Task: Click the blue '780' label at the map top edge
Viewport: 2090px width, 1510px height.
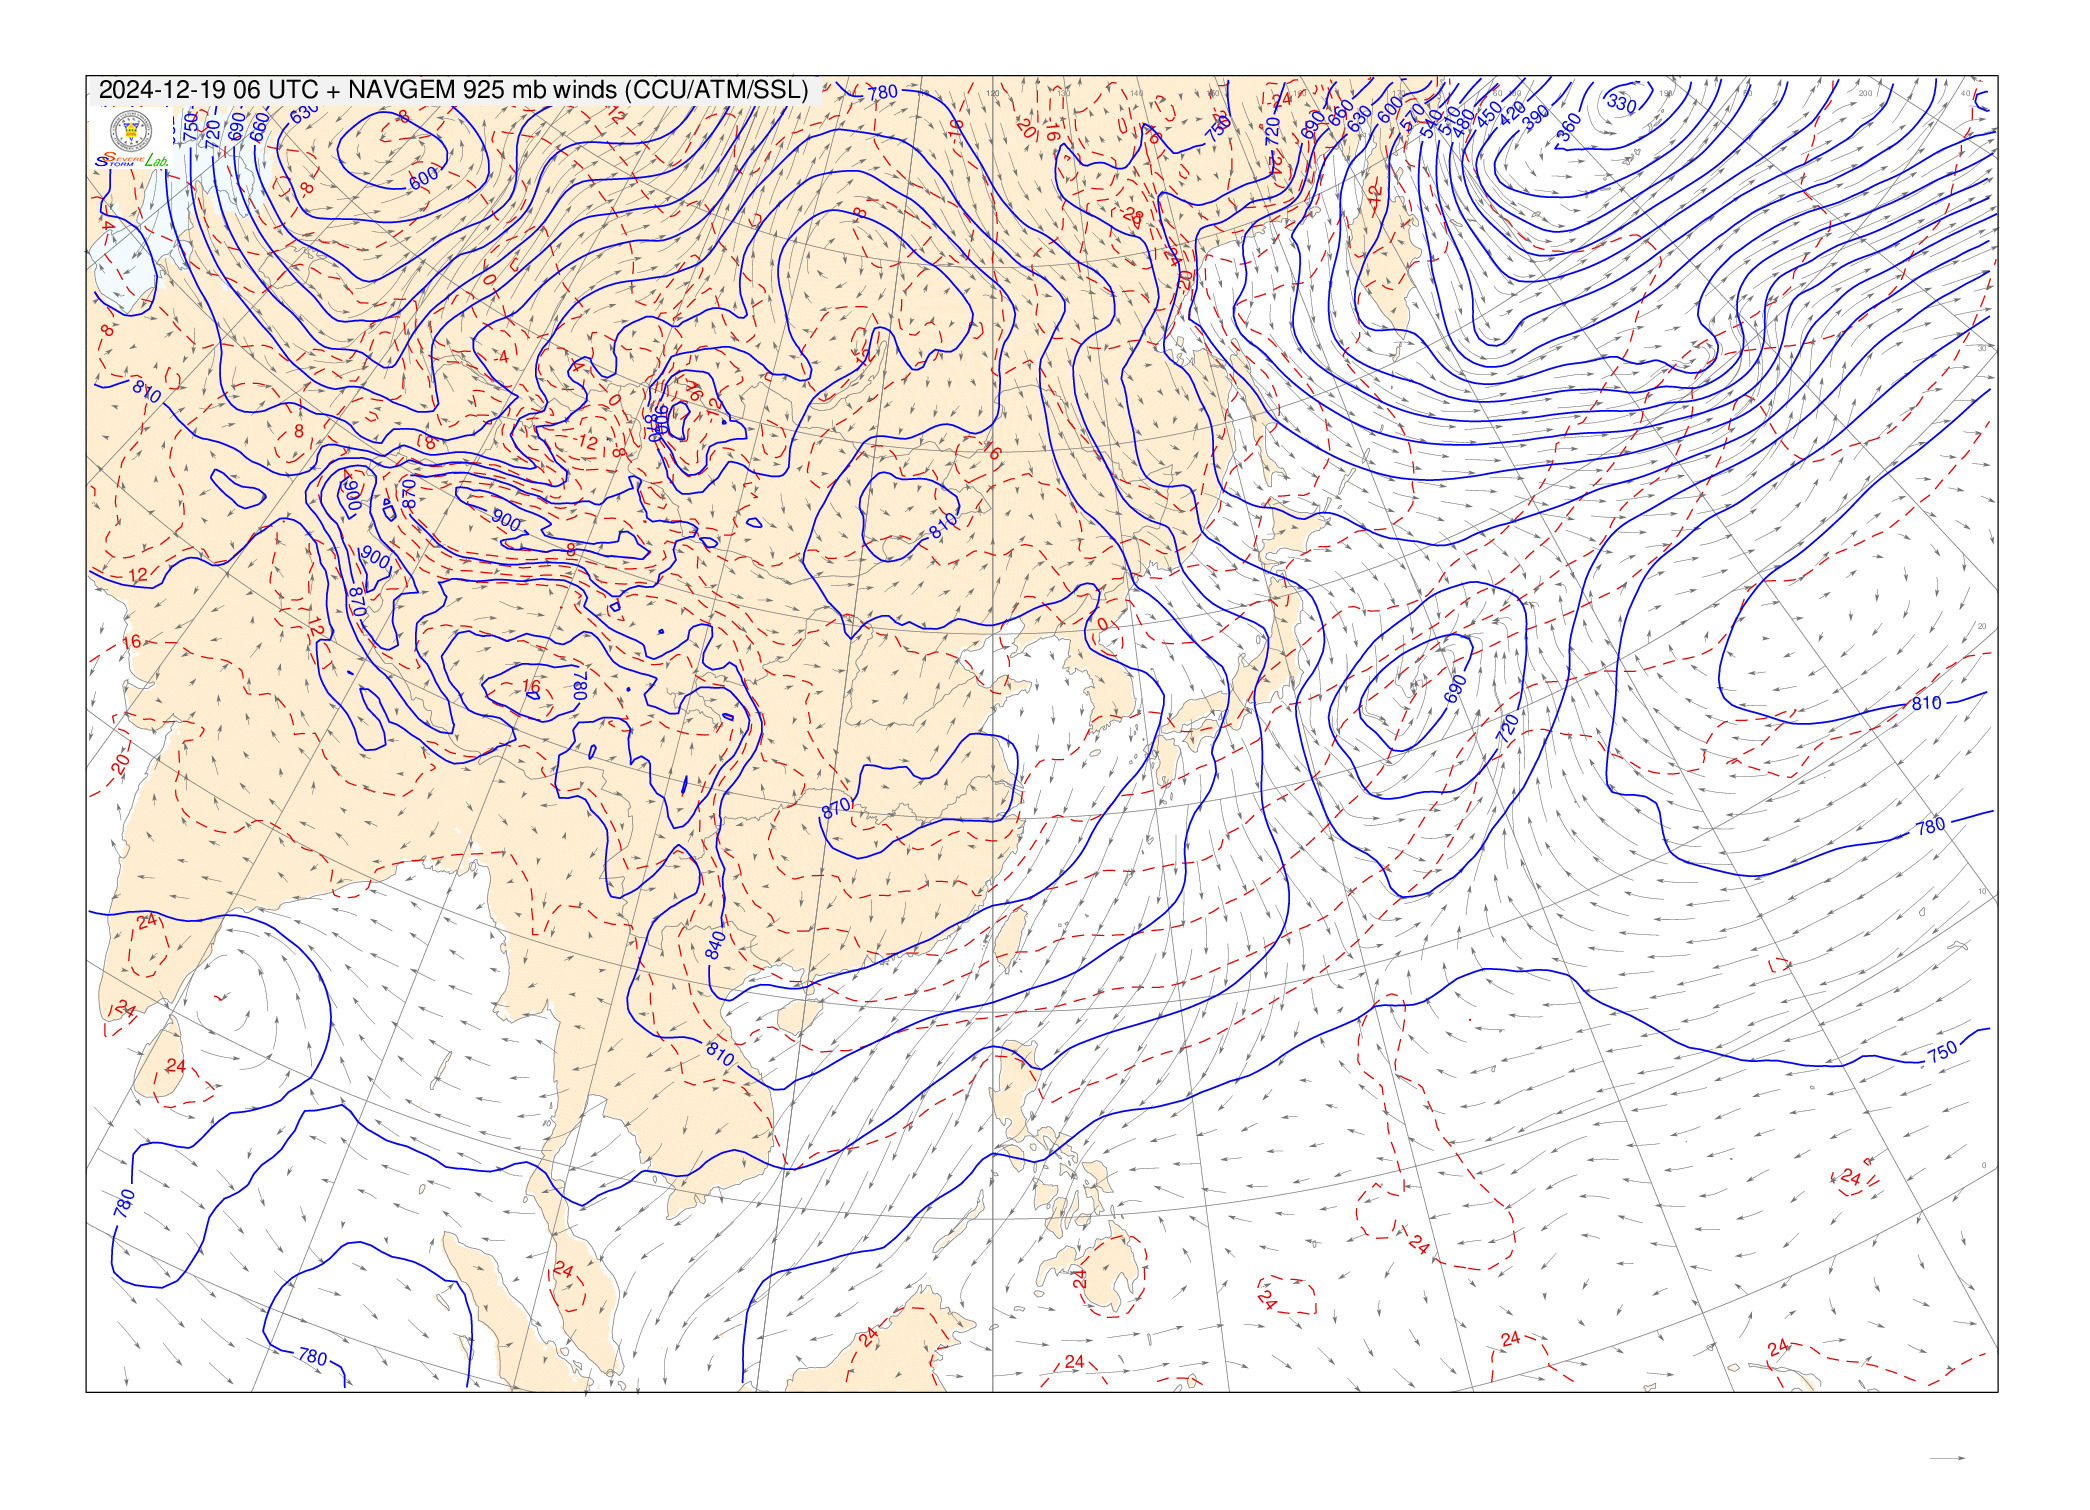Action: (882, 92)
